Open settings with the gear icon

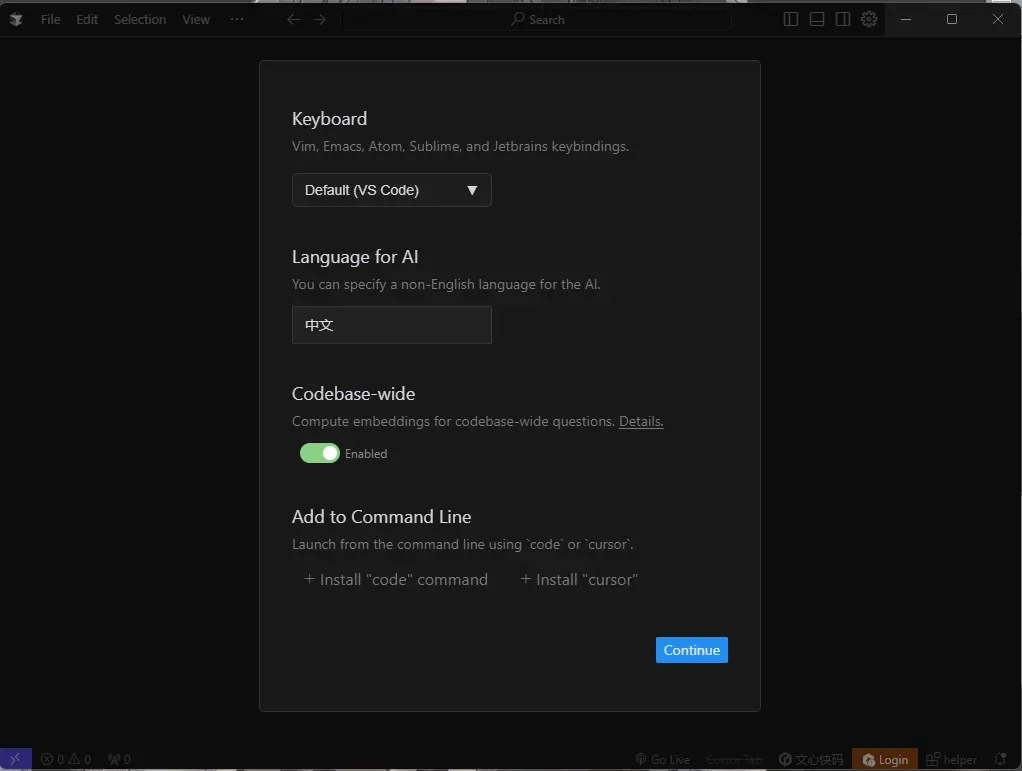(x=869, y=20)
